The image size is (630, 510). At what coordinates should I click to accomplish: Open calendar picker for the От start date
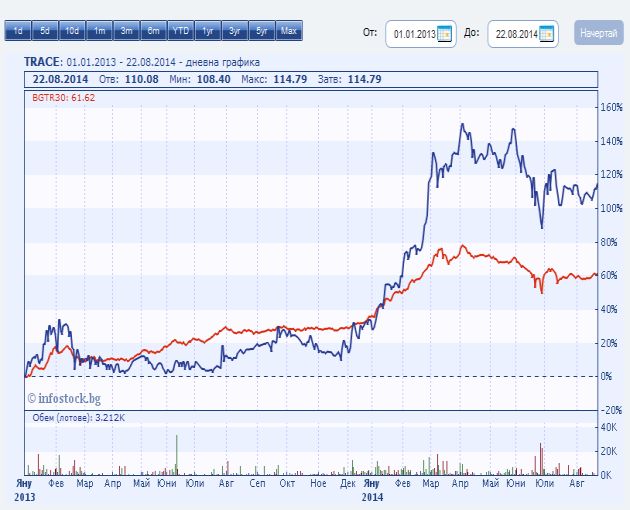click(444, 34)
